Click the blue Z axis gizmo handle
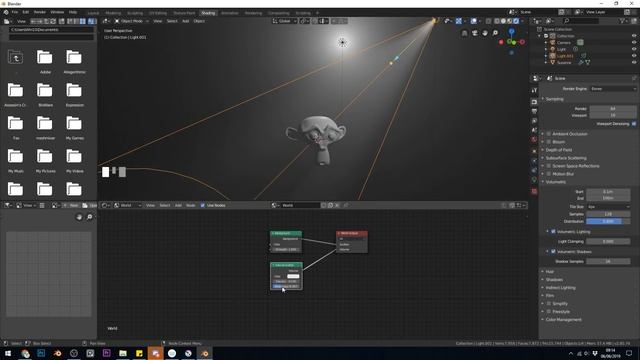Image resolution: width=640 pixels, height=360 pixels. 511,31
